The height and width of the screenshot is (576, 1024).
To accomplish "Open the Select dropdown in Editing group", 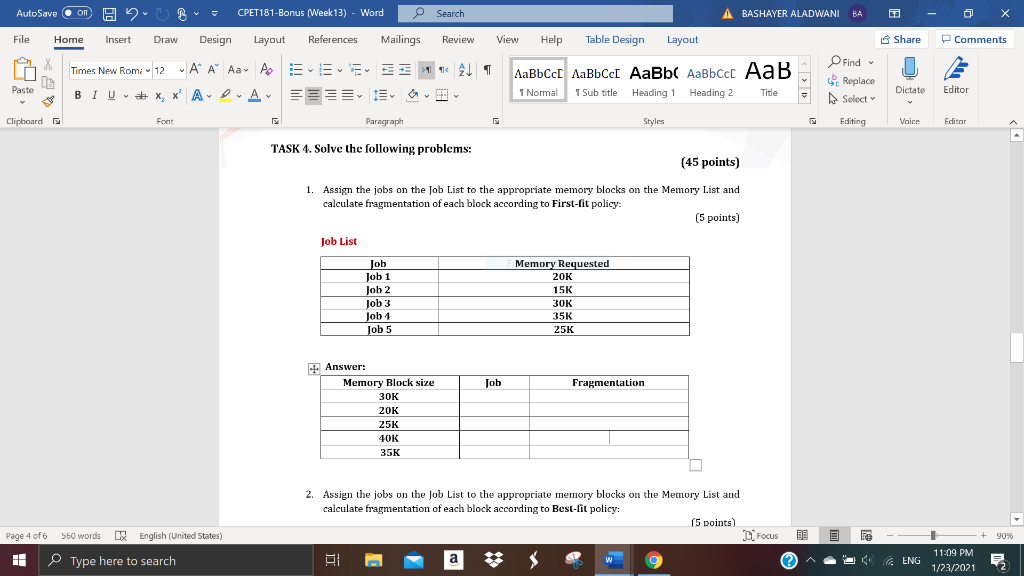I will 857,99.
